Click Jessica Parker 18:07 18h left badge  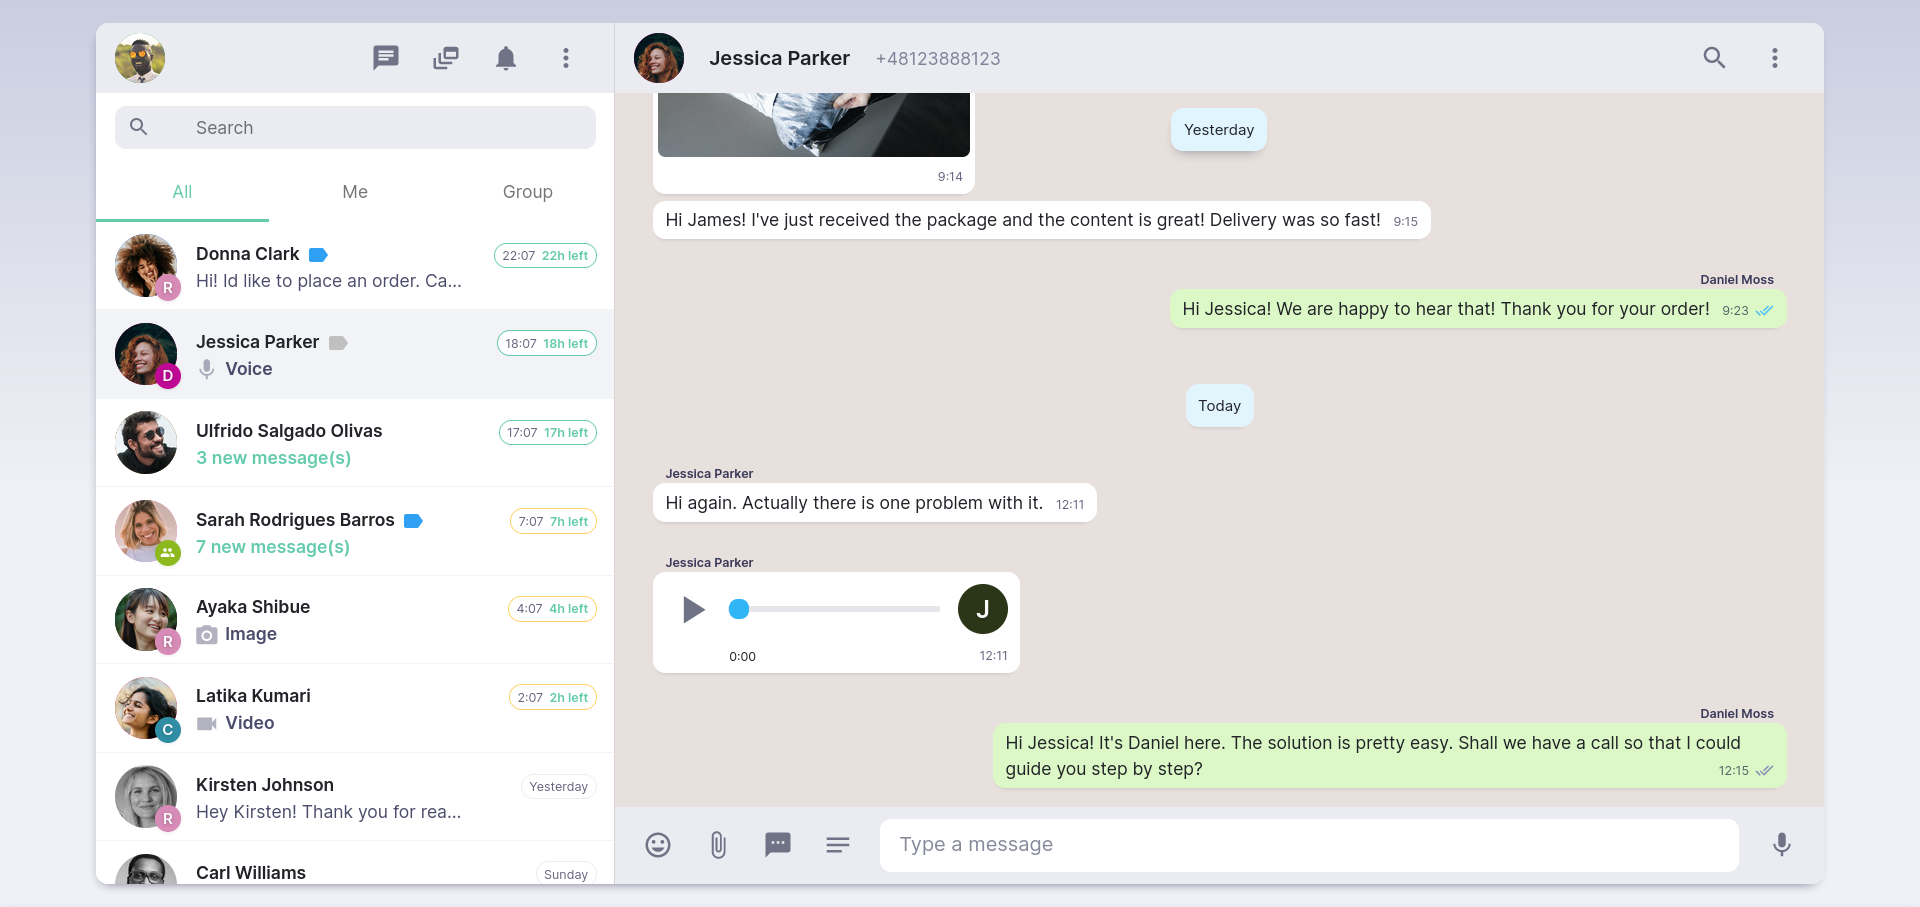point(547,344)
